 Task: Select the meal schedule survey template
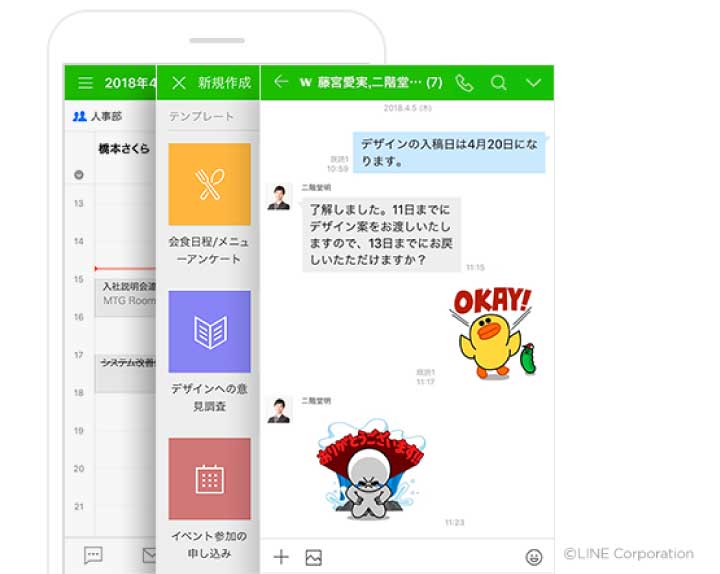[x=209, y=184]
